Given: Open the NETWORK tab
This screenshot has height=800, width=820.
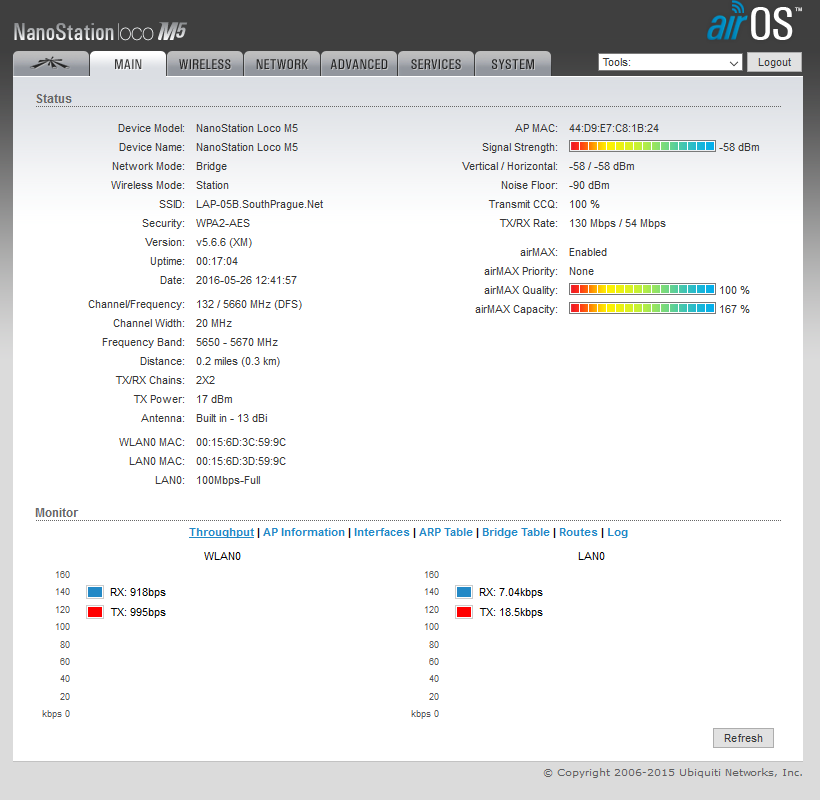Looking at the screenshot, I should click(x=282, y=64).
